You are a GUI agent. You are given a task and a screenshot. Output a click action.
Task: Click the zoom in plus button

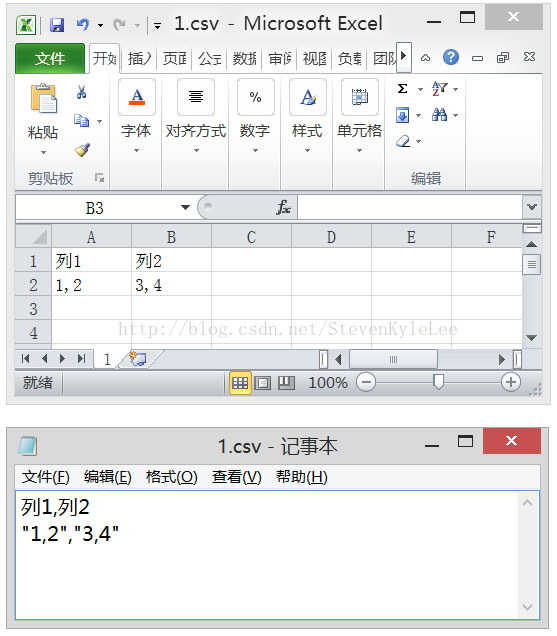(511, 382)
